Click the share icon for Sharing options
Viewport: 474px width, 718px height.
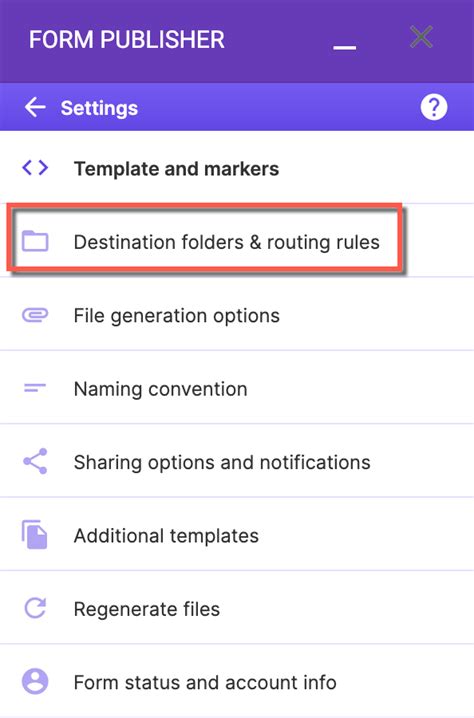(x=35, y=461)
